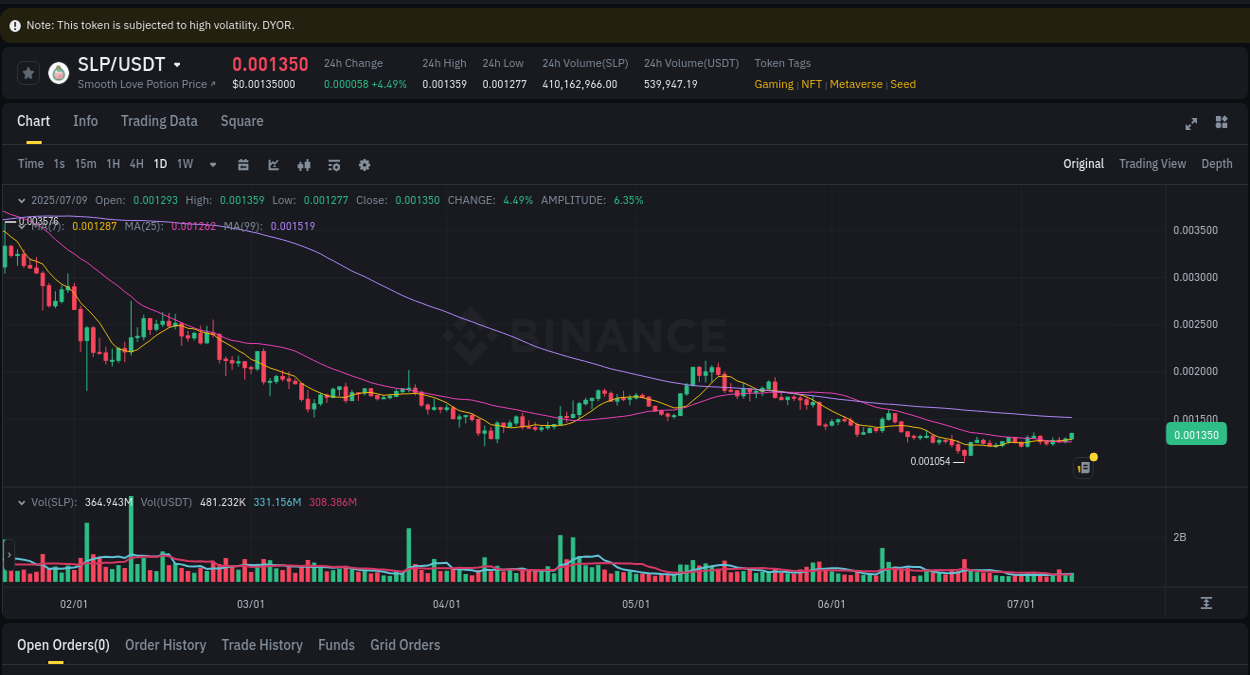The image size is (1250, 675).
Task: Click the small order icon near latest candle
Action: pos(1082,467)
